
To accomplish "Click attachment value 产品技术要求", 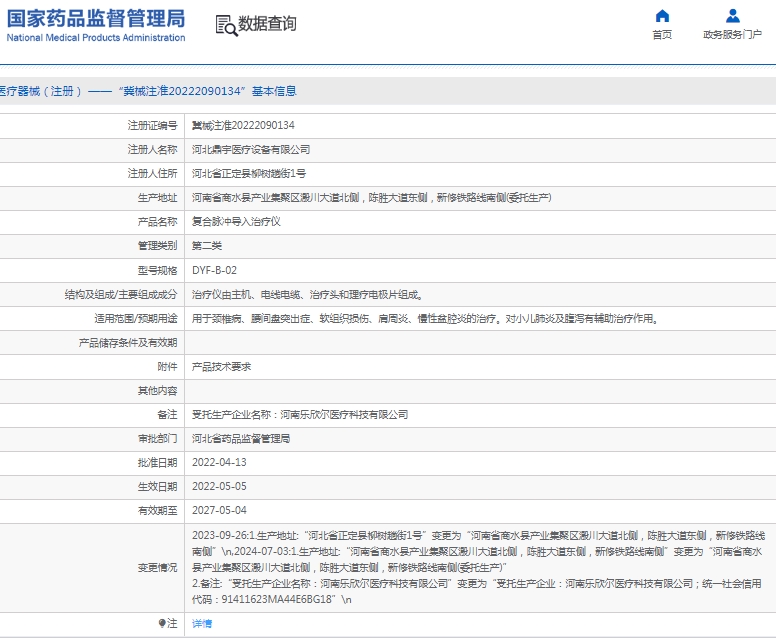I will [221, 367].
